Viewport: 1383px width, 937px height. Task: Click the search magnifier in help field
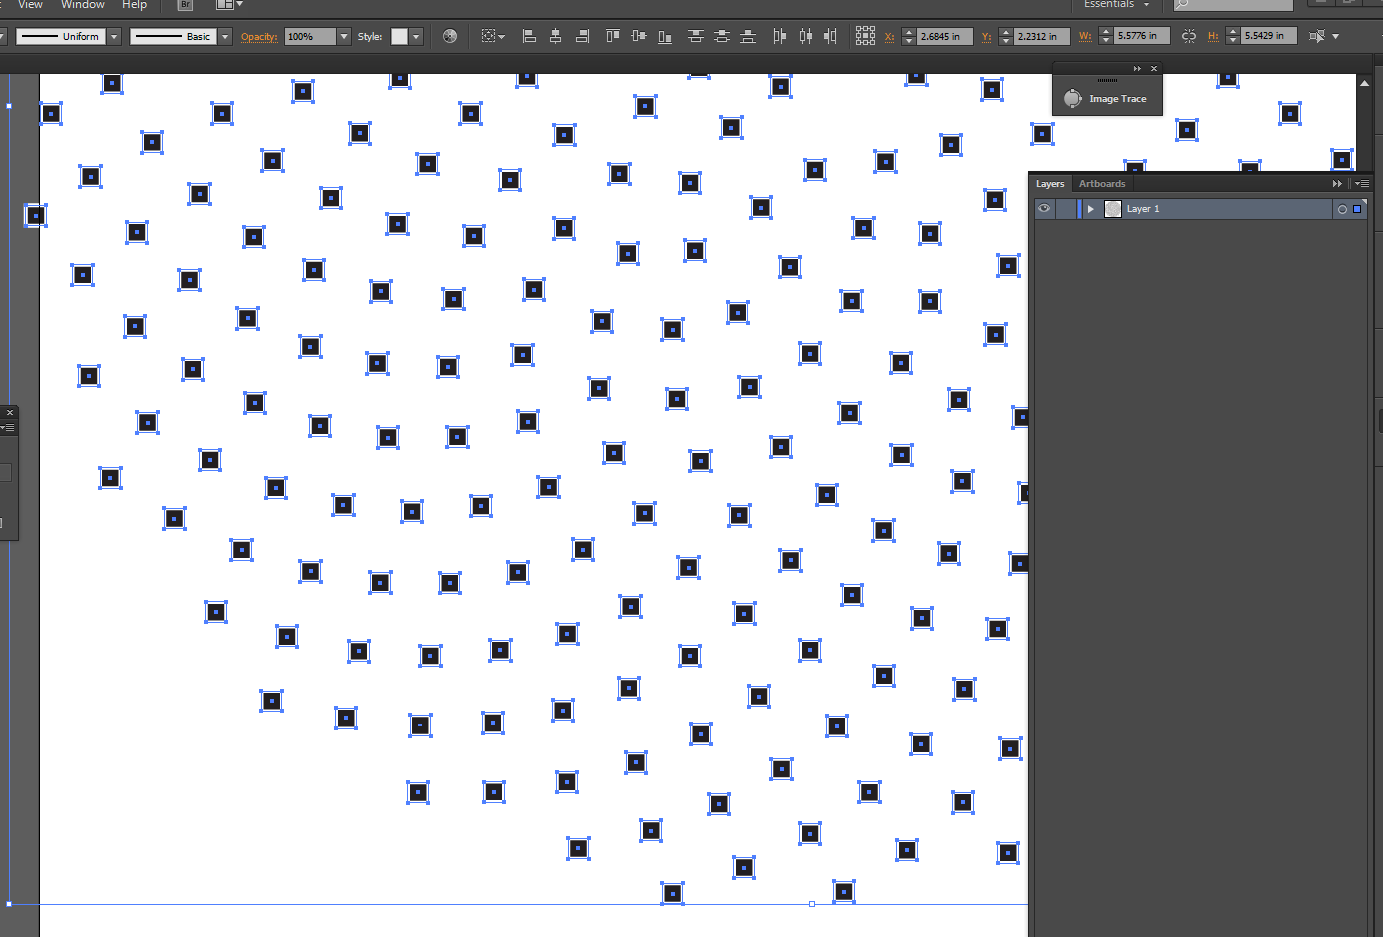[1182, 5]
